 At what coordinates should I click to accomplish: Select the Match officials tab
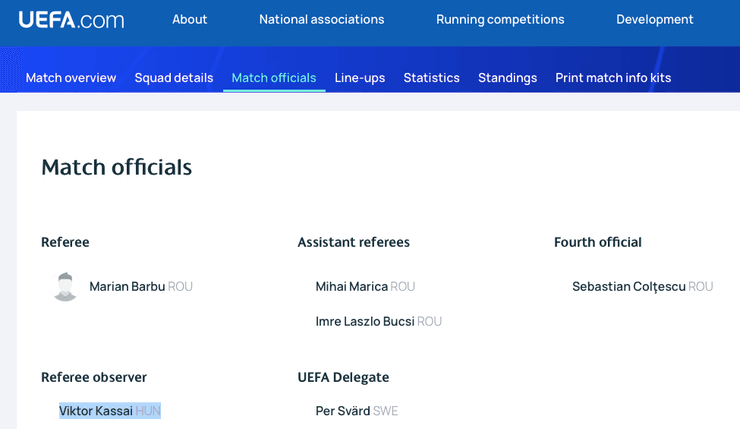click(x=273, y=78)
